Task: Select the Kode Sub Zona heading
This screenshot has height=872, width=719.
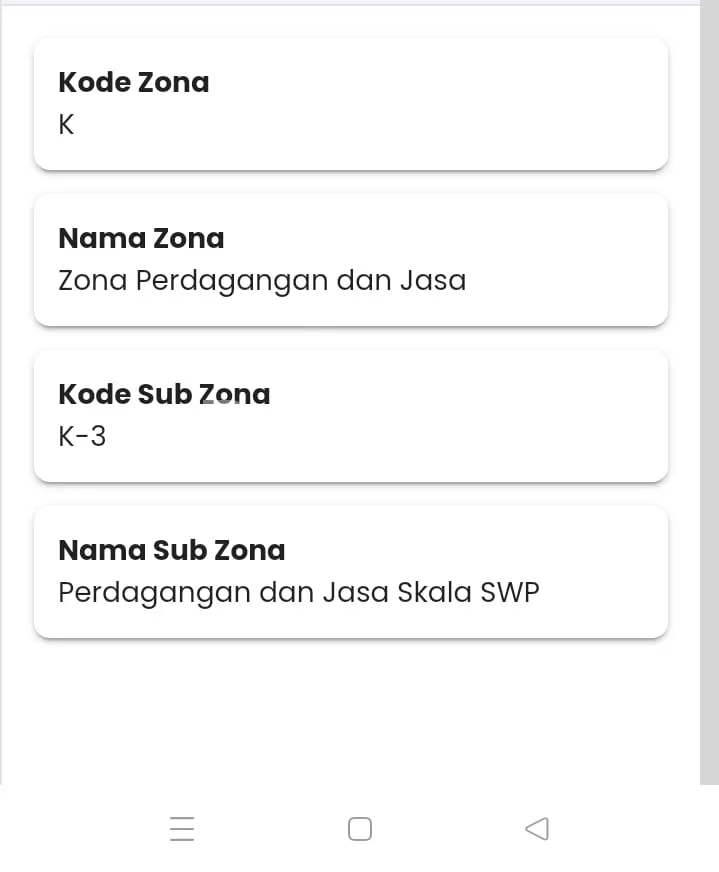Action: (164, 394)
